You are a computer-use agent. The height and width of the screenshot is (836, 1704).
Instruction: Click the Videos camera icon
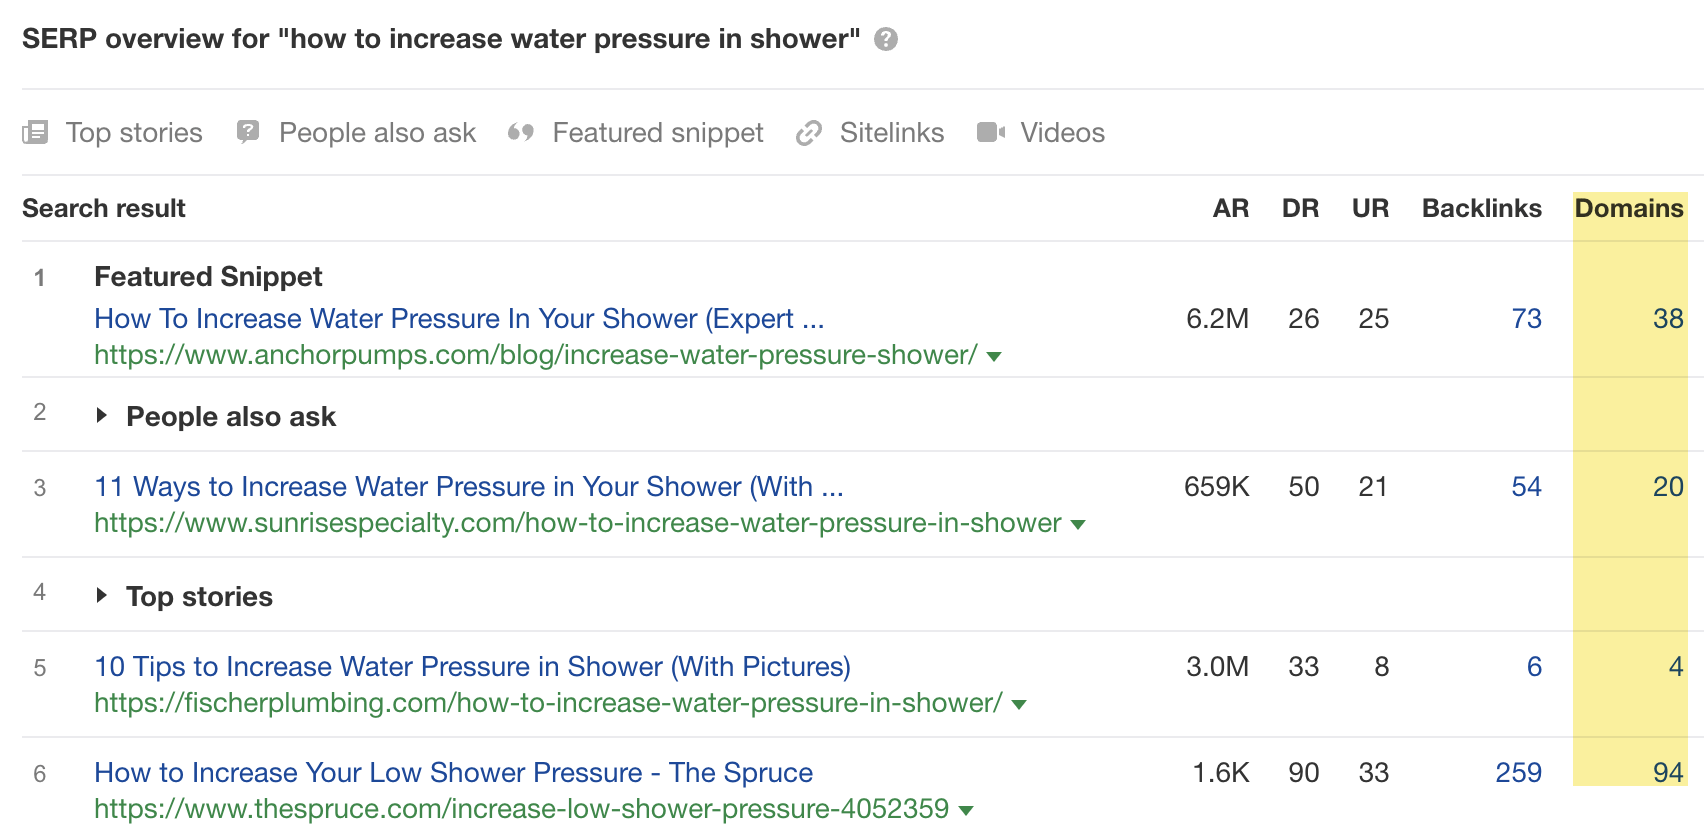pyautogui.click(x=991, y=132)
